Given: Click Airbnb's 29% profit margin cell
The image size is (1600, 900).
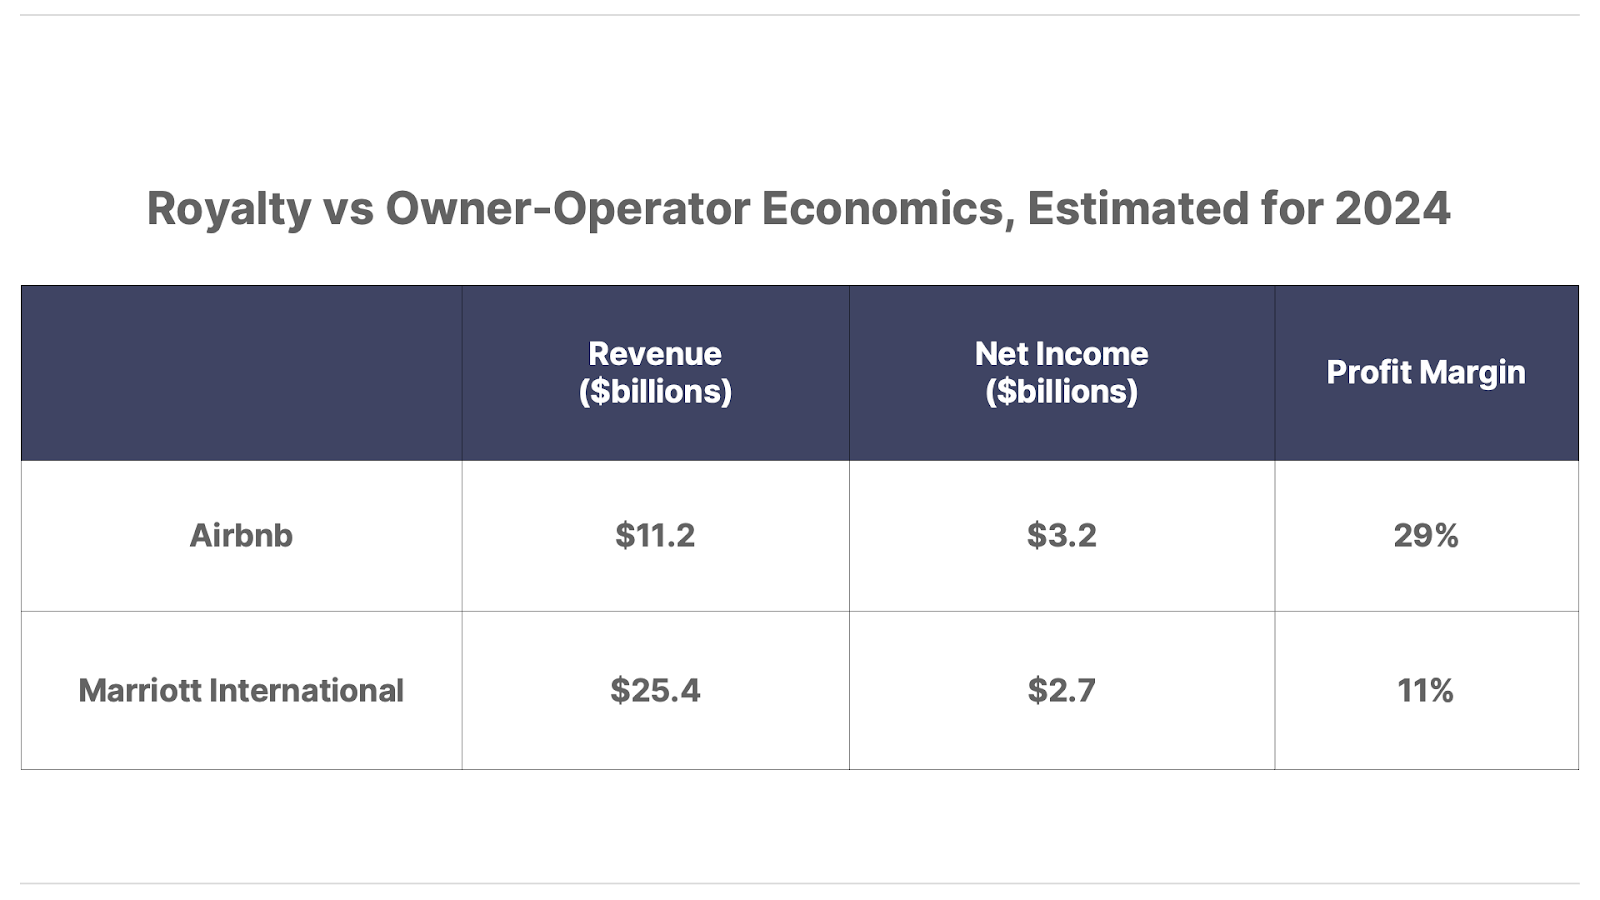Looking at the screenshot, I should click(x=1425, y=536).
